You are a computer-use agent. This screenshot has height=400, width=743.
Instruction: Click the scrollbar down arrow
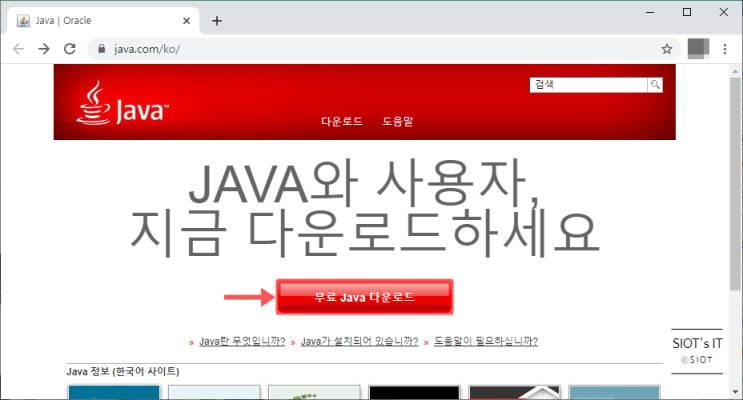pos(735,392)
